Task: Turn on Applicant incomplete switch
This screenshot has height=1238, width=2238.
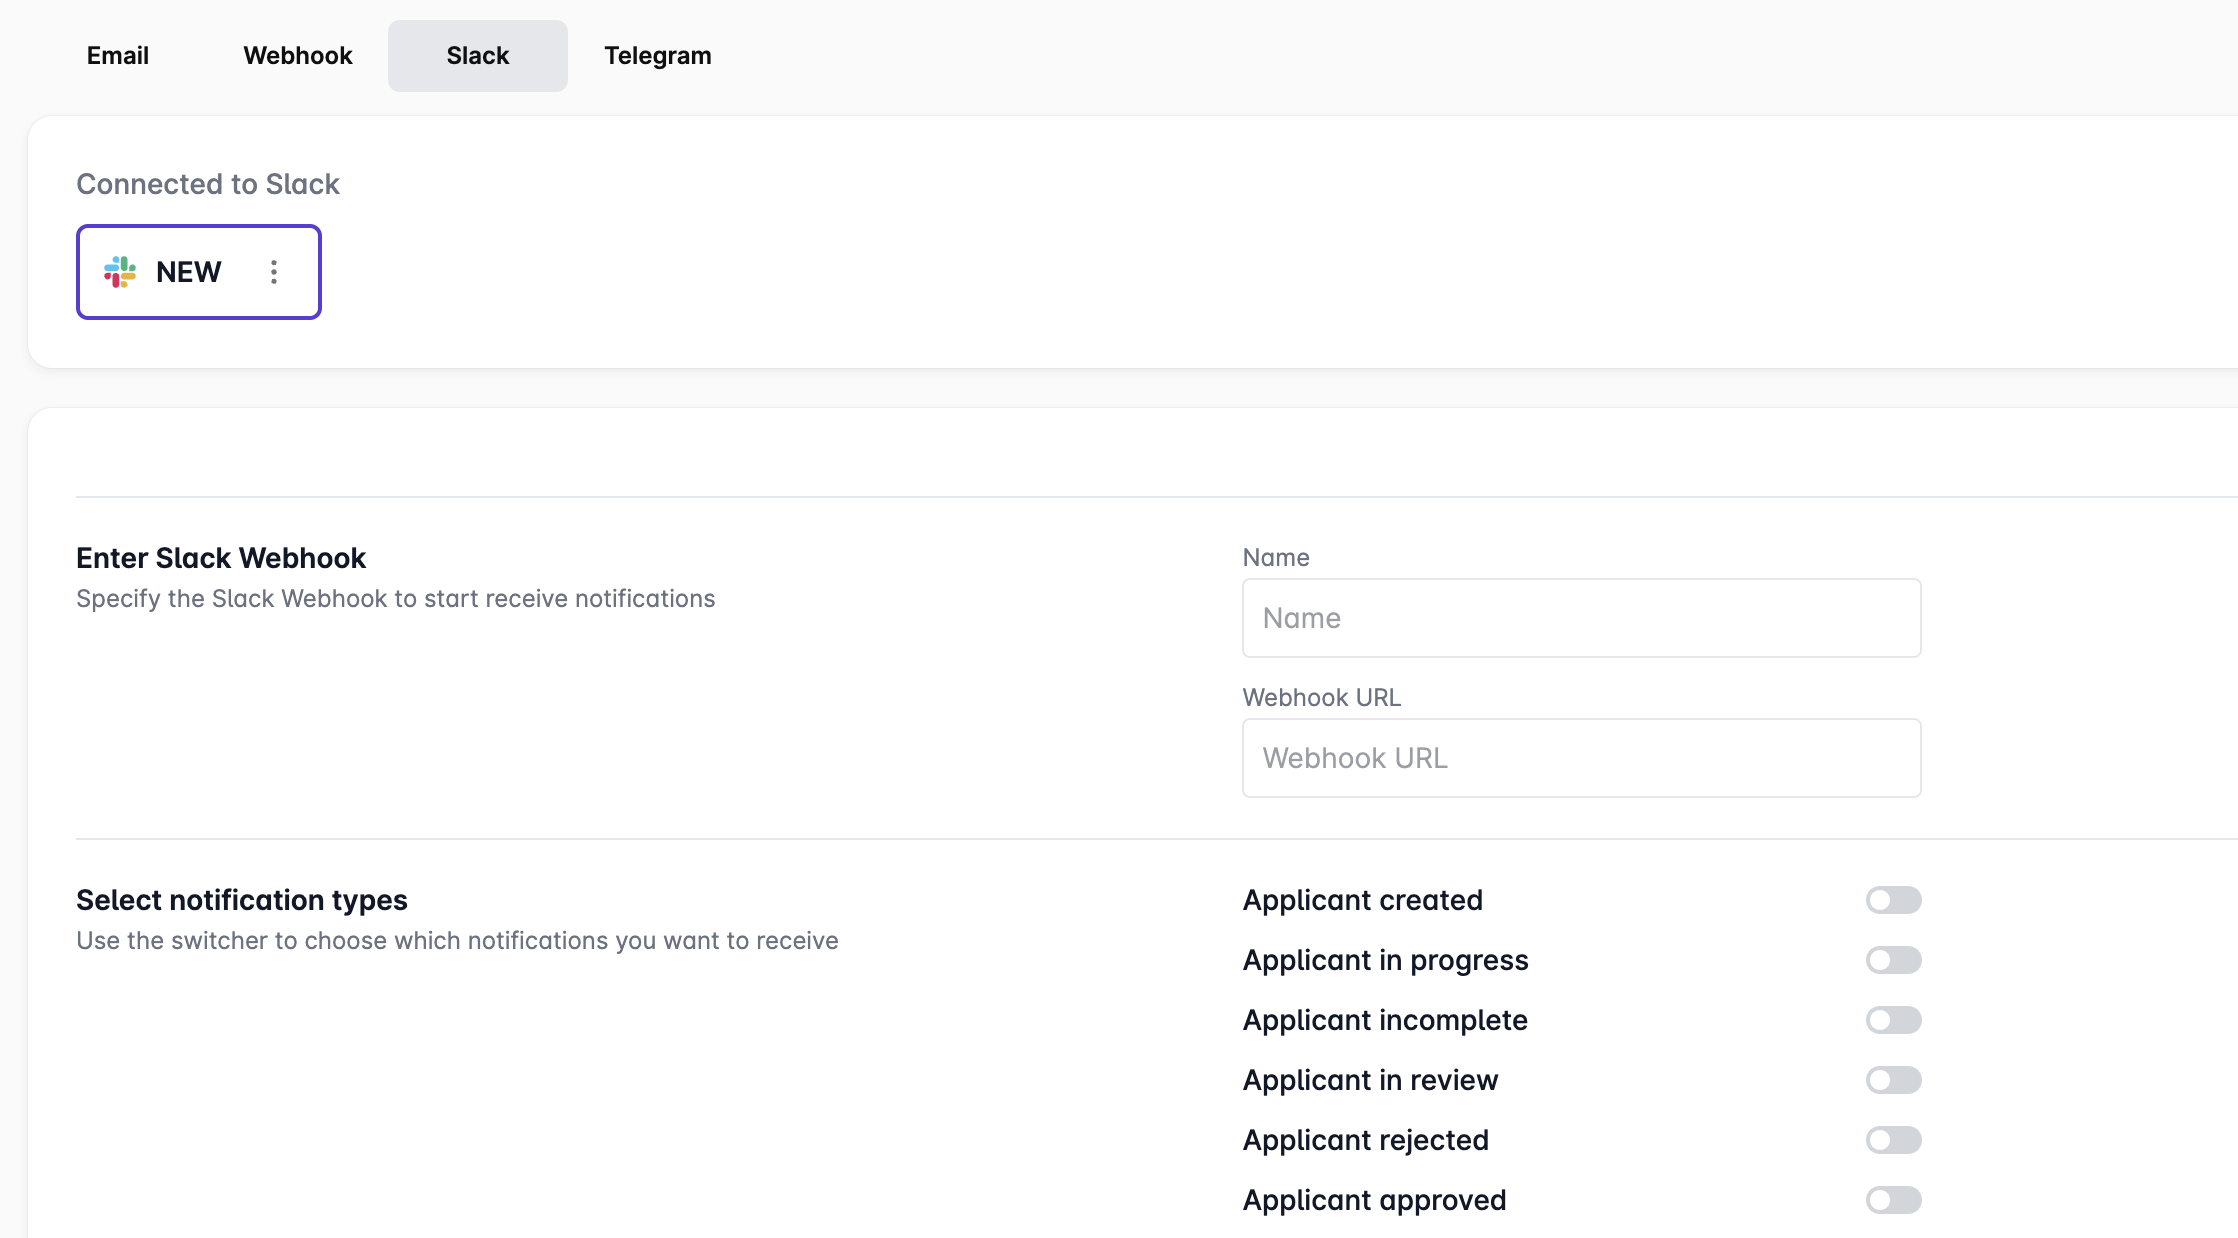Action: [x=1893, y=1020]
